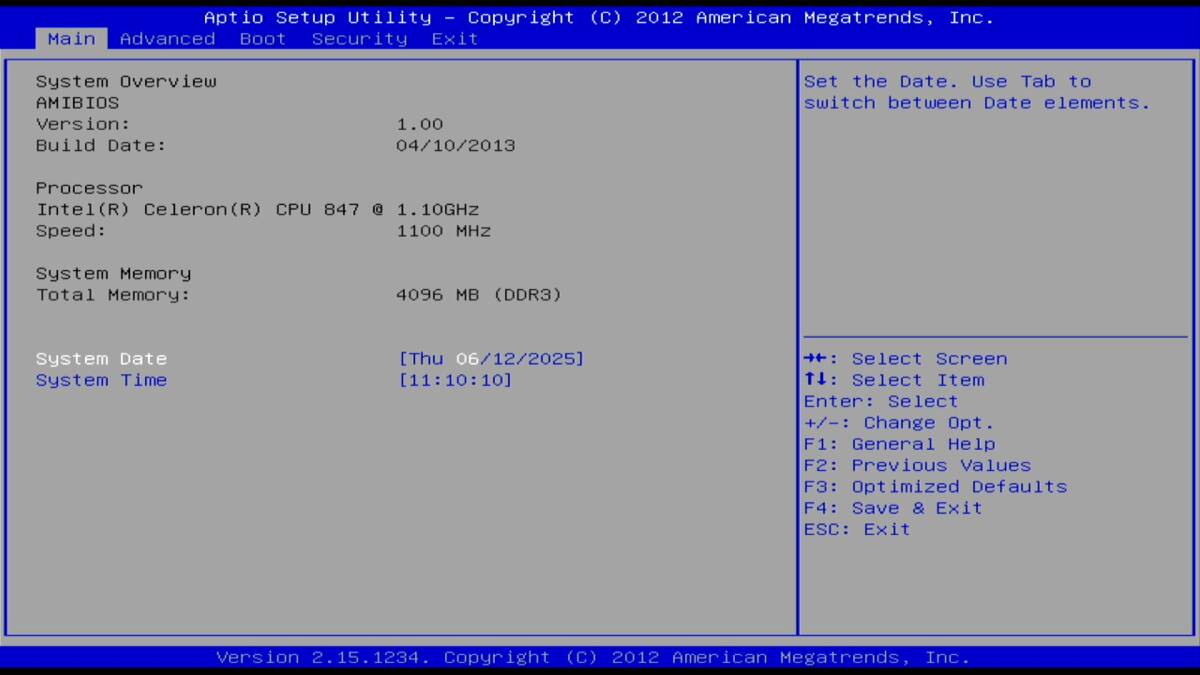Select the System Date label
1200x675 pixels.
tap(101, 359)
